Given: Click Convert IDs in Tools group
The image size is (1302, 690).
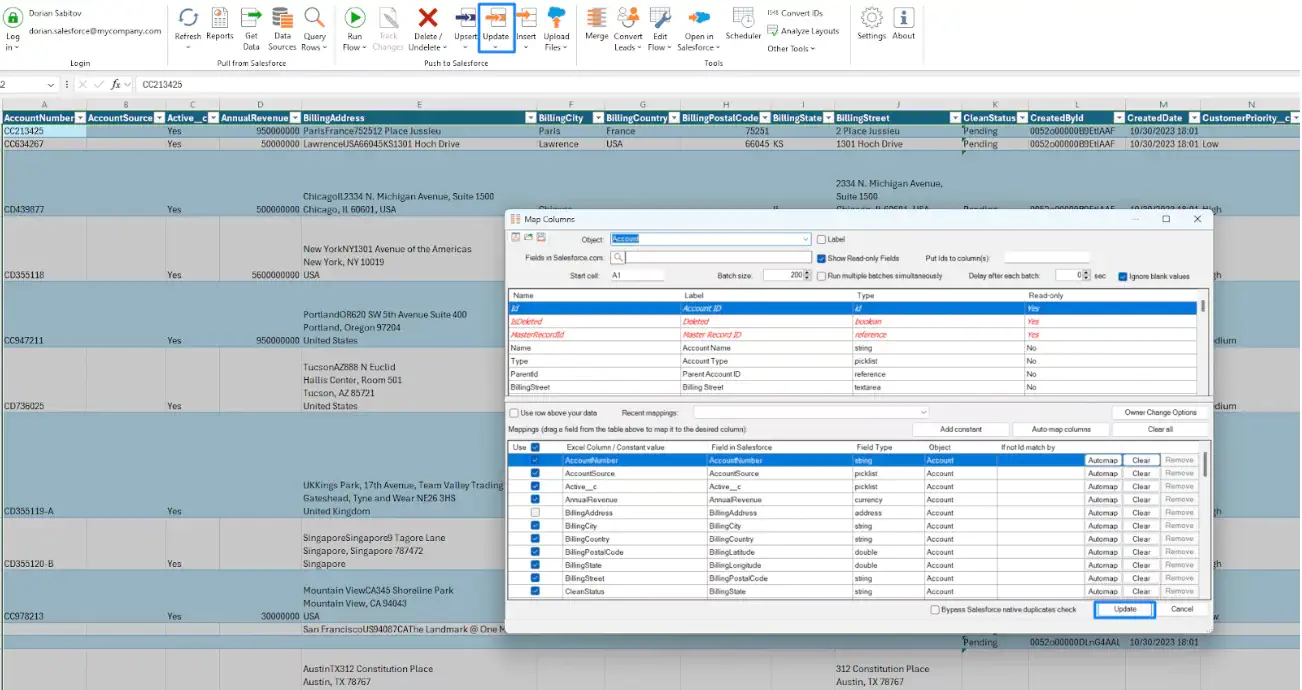Looking at the screenshot, I should tap(795, 13).
